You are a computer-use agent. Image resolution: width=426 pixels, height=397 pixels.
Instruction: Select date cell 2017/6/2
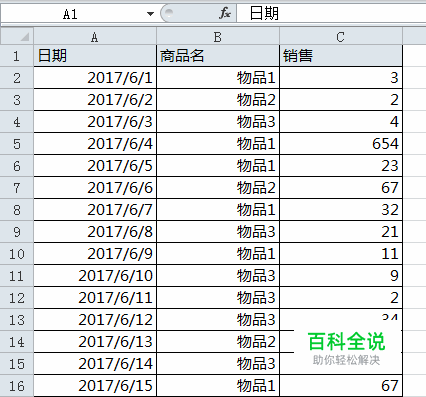[x=95, y=100]
